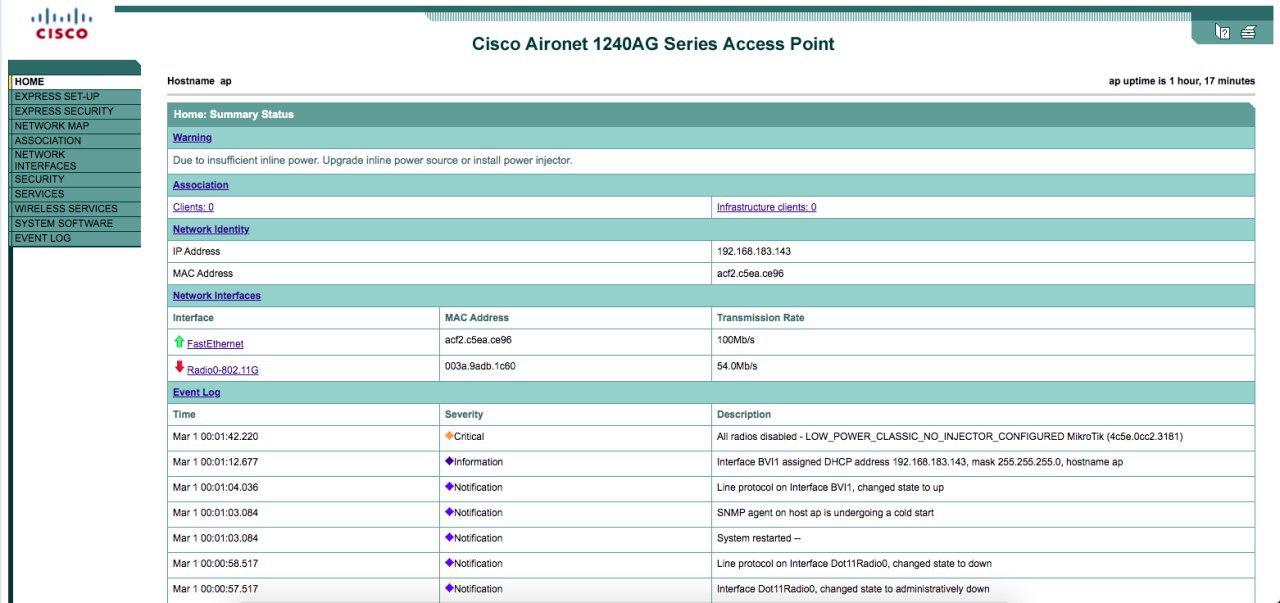The width and height of the screenshot is (1280, 603).
Task: Click IP address value 192.168.183.143
Action: 754,251
